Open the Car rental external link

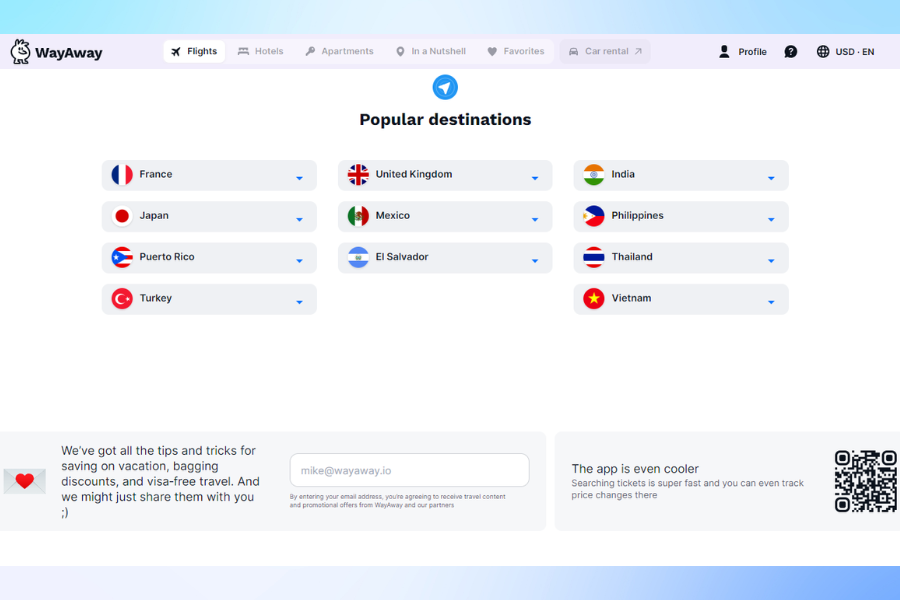coord(605,52)
